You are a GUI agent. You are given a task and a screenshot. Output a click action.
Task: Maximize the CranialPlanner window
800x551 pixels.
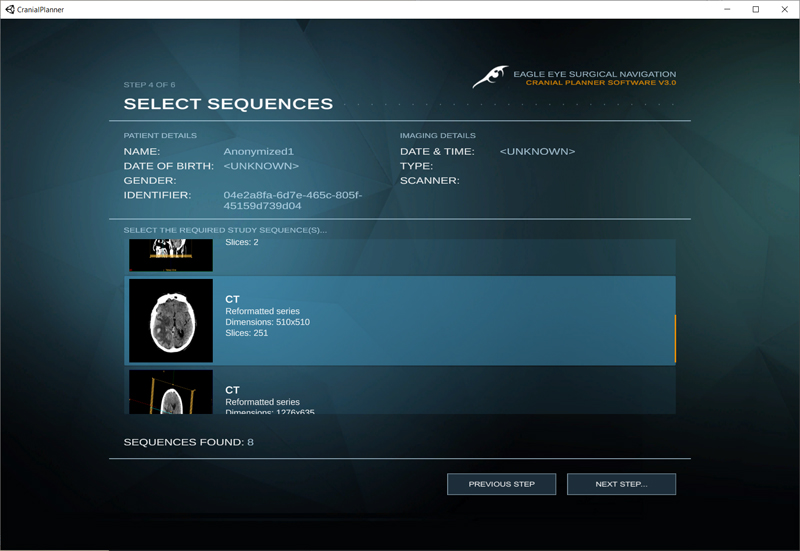(756, 9)
